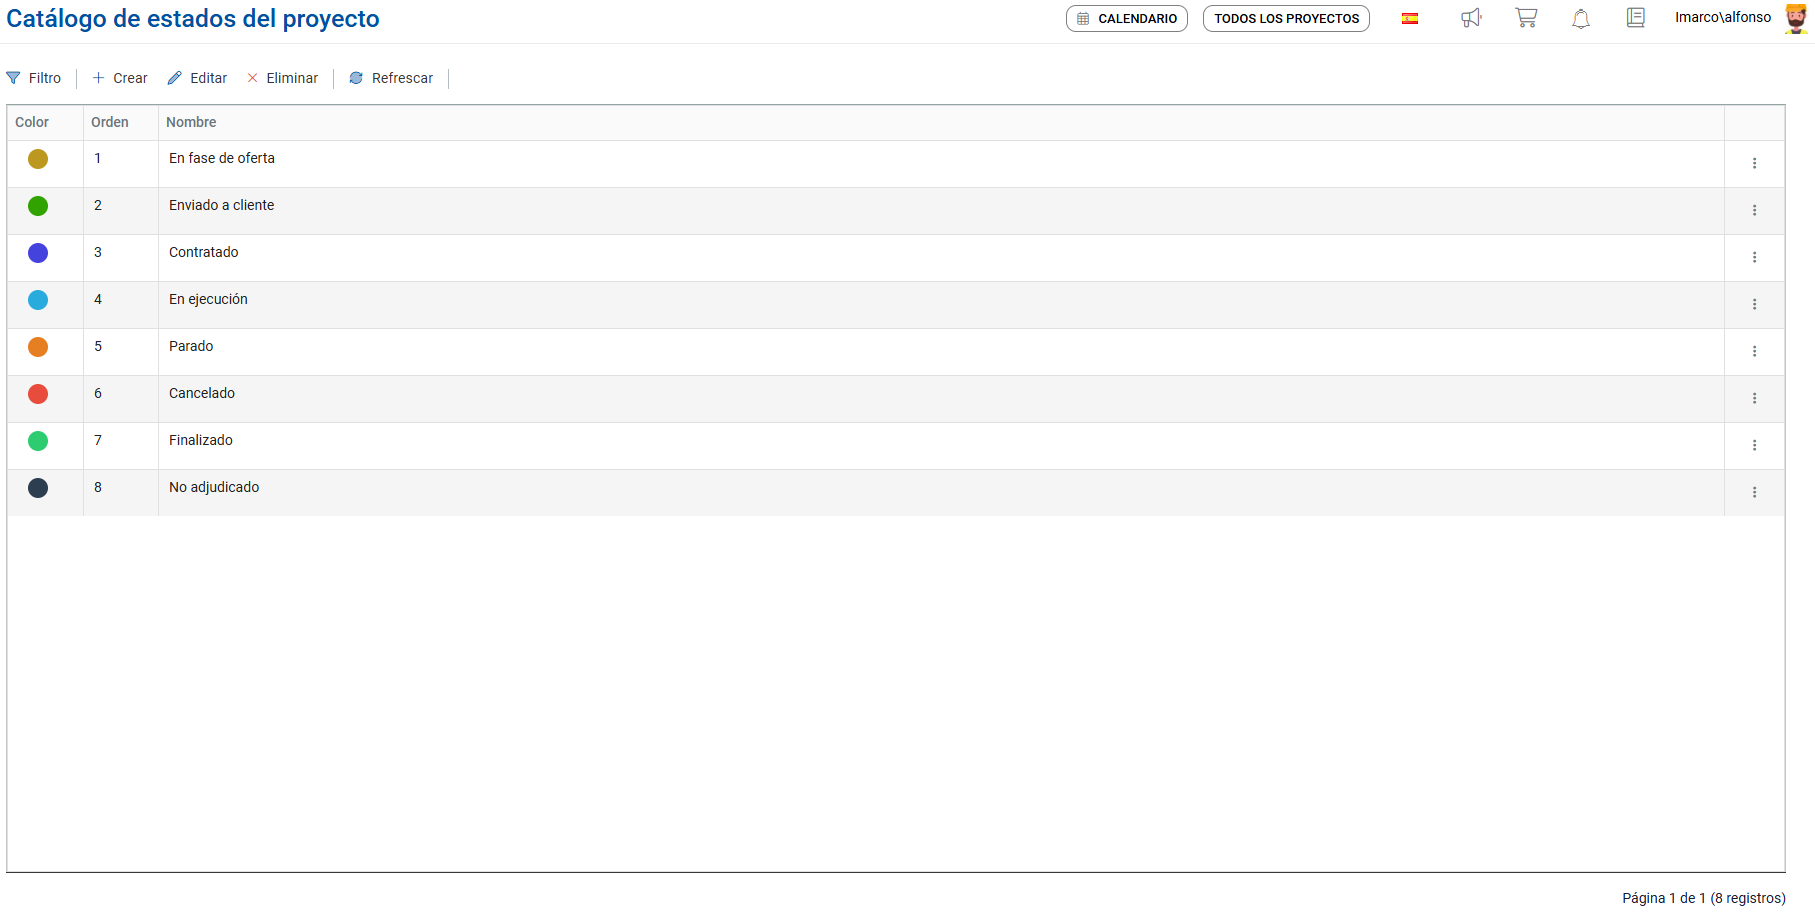Screen dimensions: 1815x912
Task: Open three-dot menu for Contratado row
Action: [x=1754, y=257]
